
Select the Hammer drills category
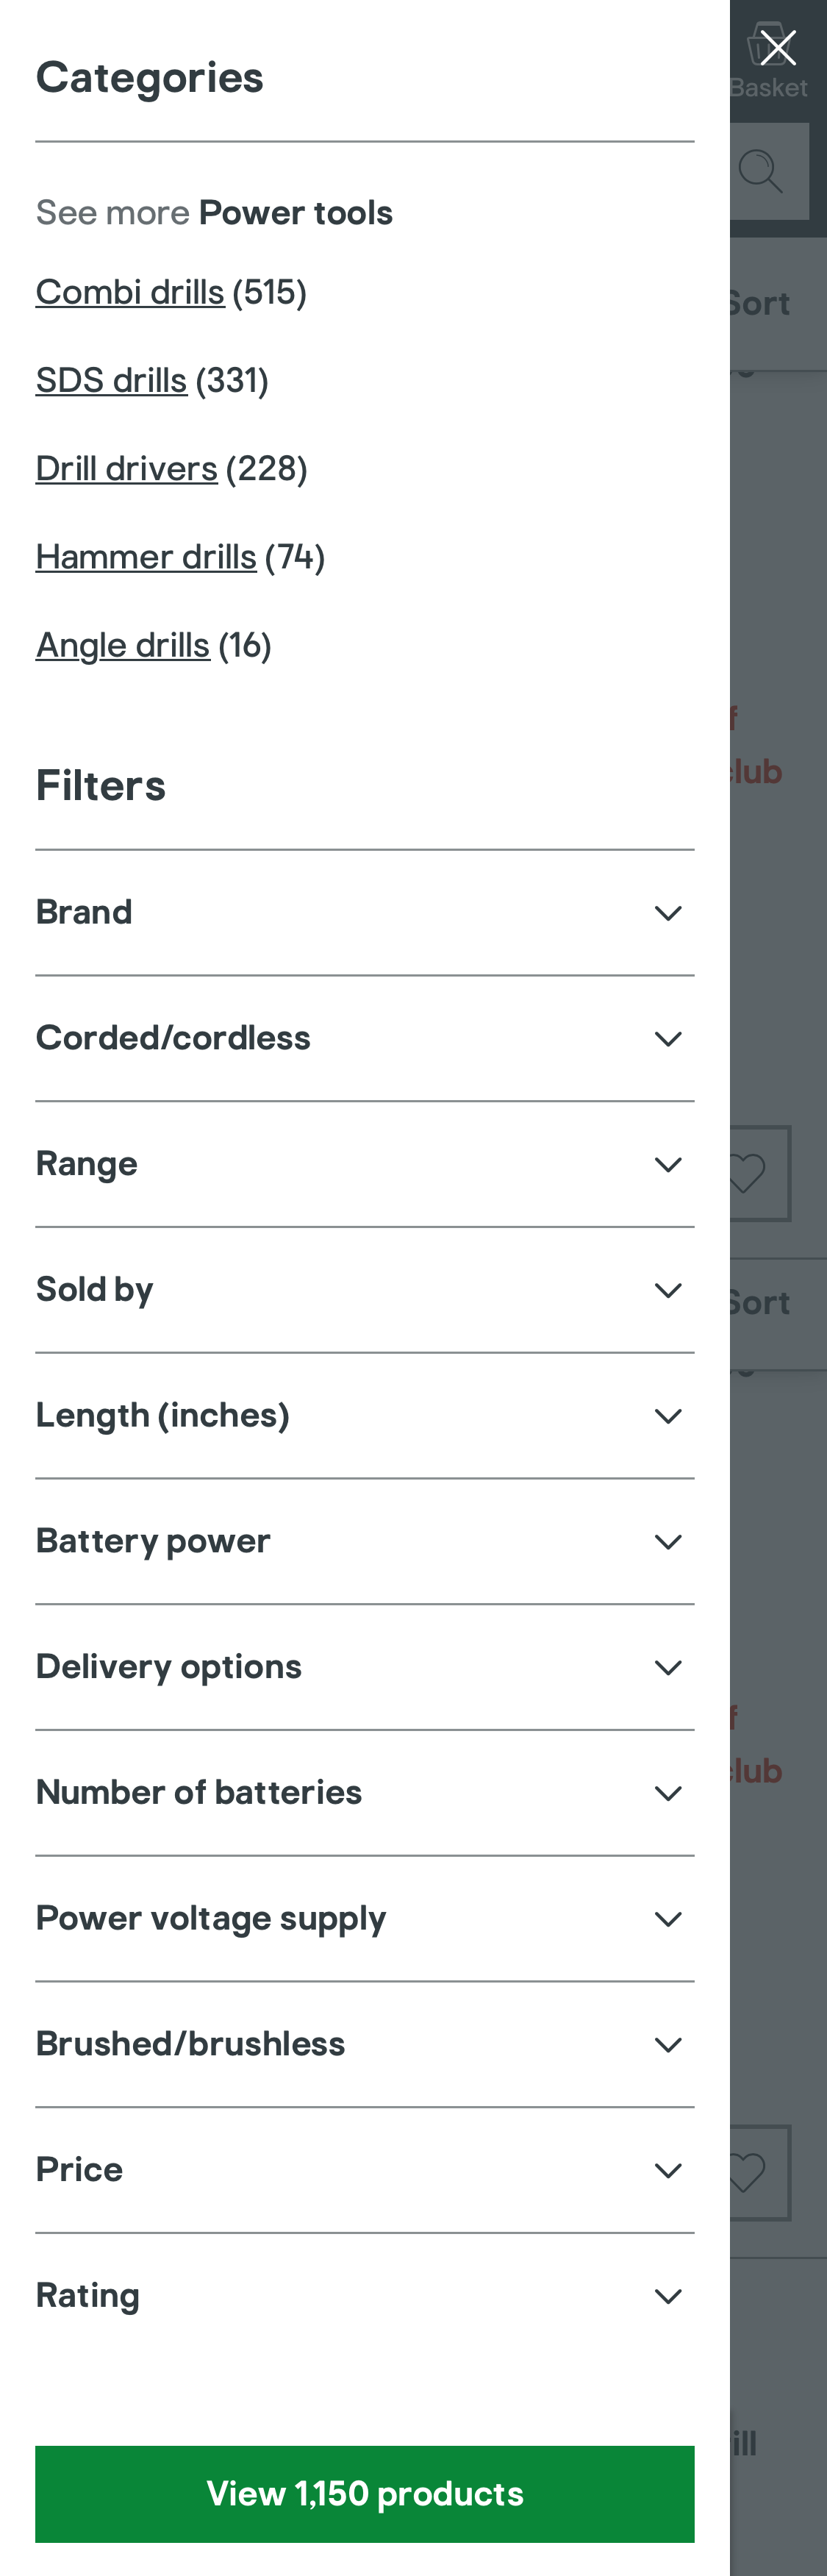pos(146,558)
